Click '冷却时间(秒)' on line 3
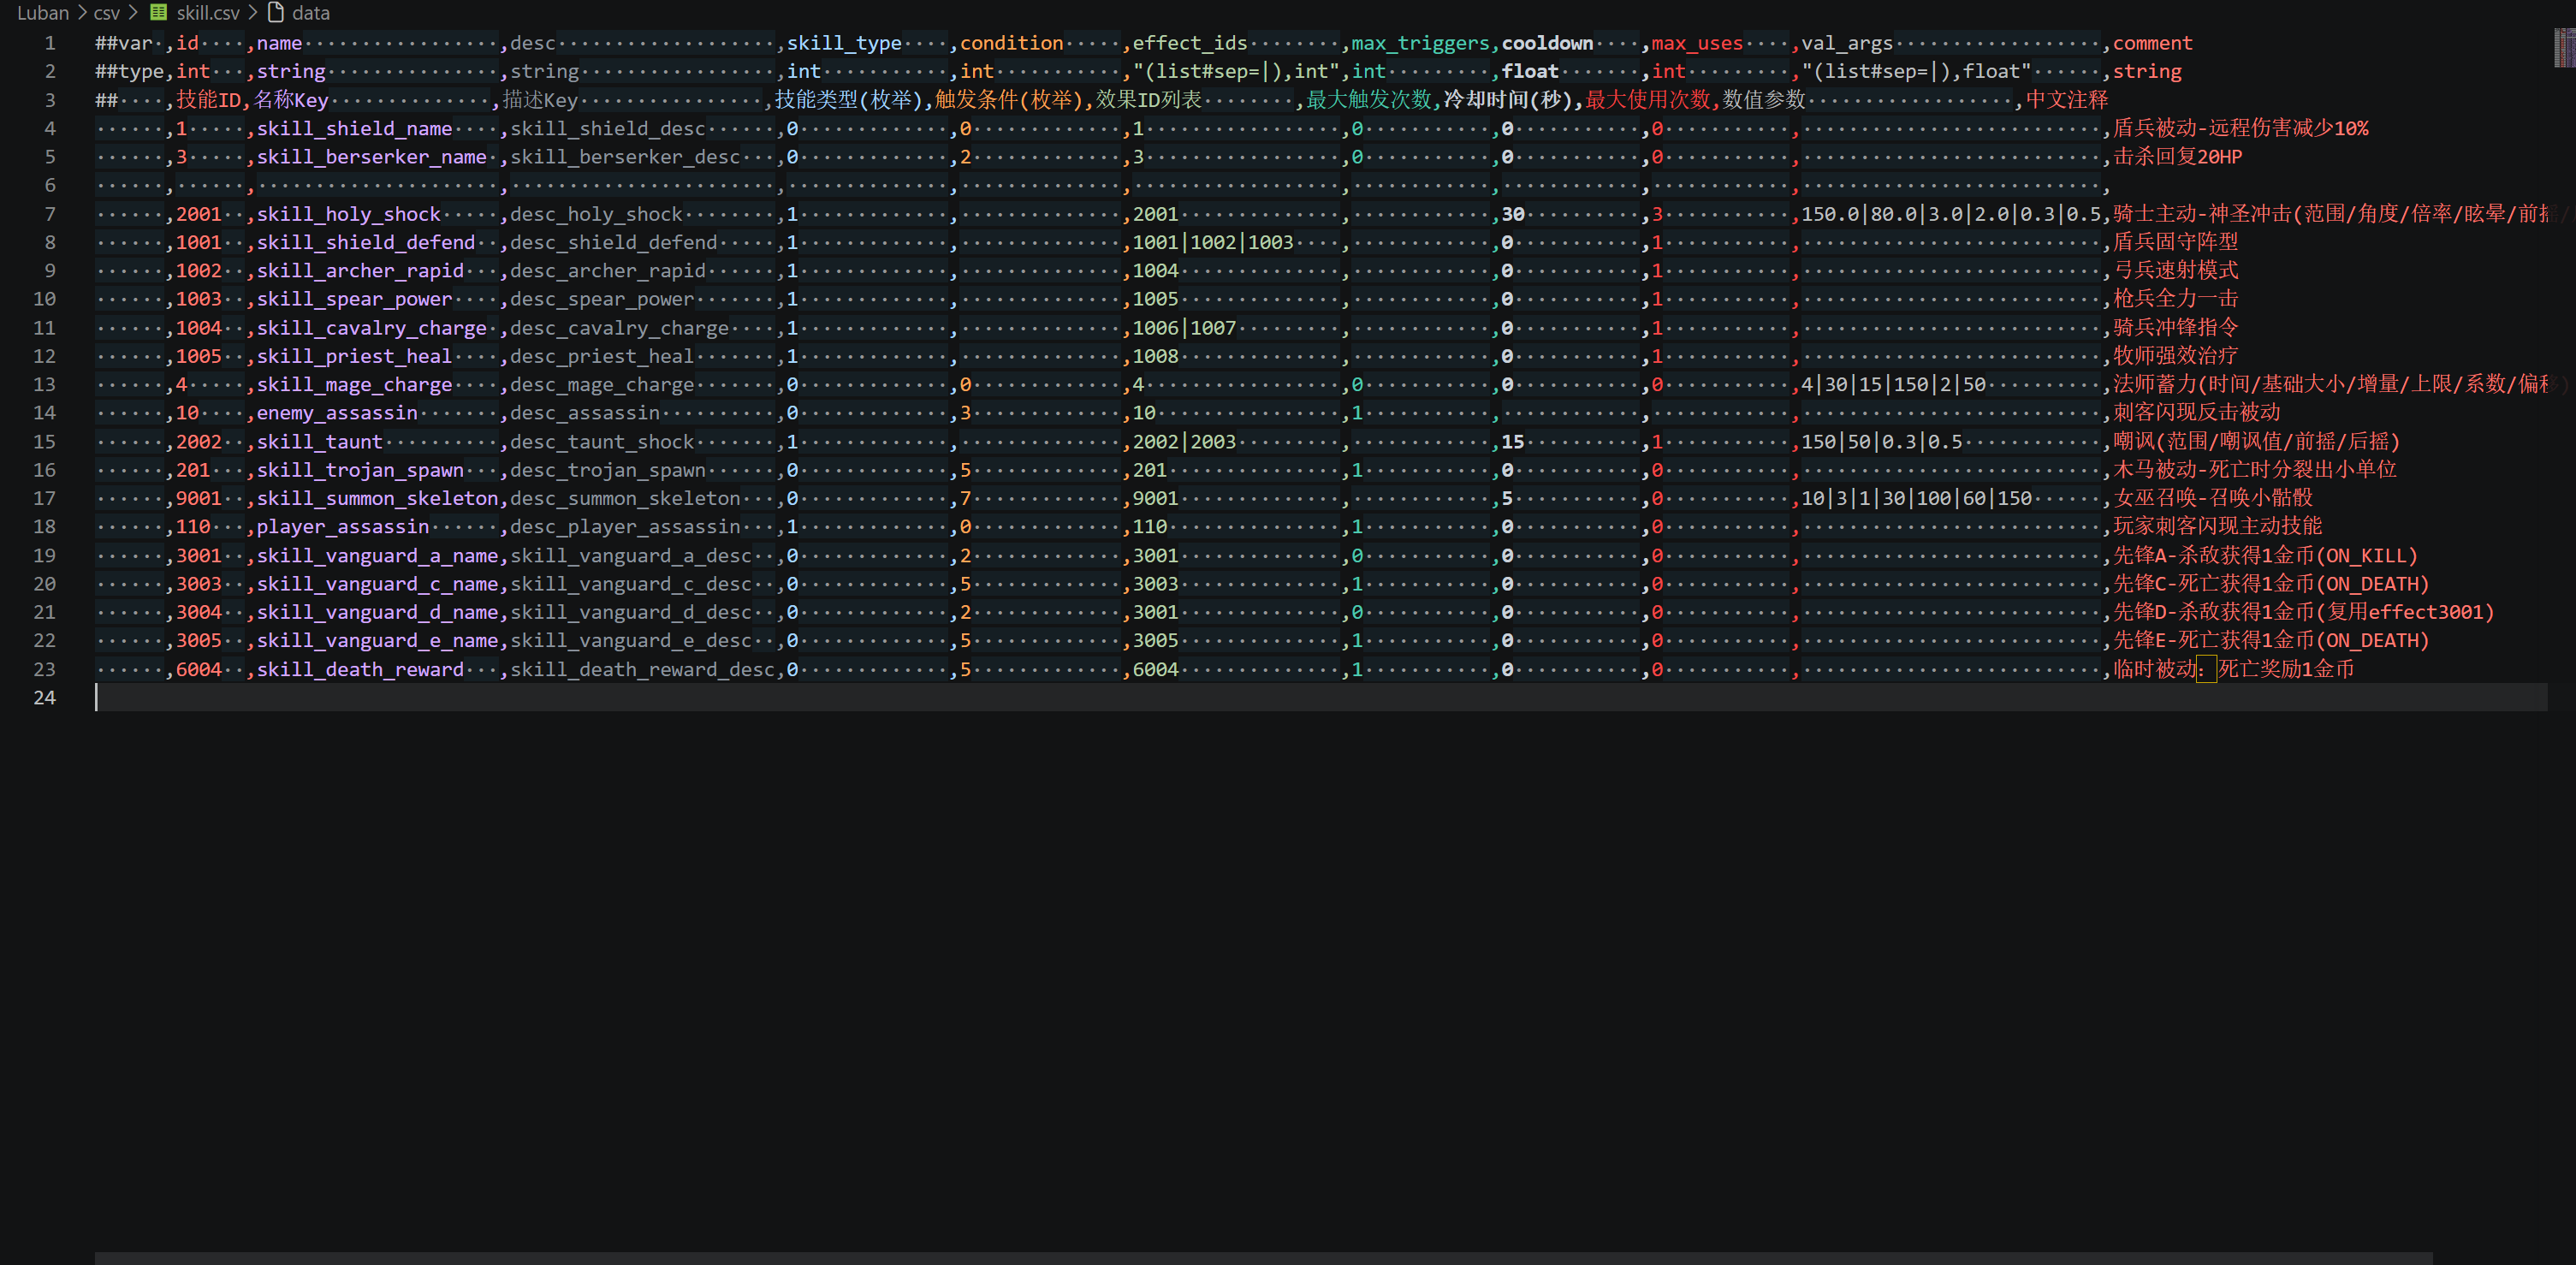The image size is (2576, 1265). coord(1508,100)
